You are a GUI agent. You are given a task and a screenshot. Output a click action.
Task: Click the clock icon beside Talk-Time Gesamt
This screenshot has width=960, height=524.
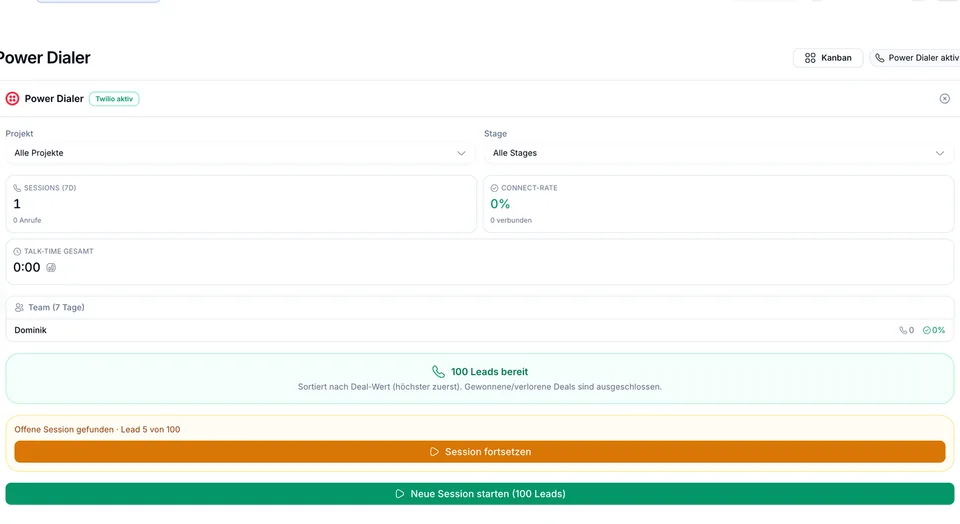click(17, 252)
